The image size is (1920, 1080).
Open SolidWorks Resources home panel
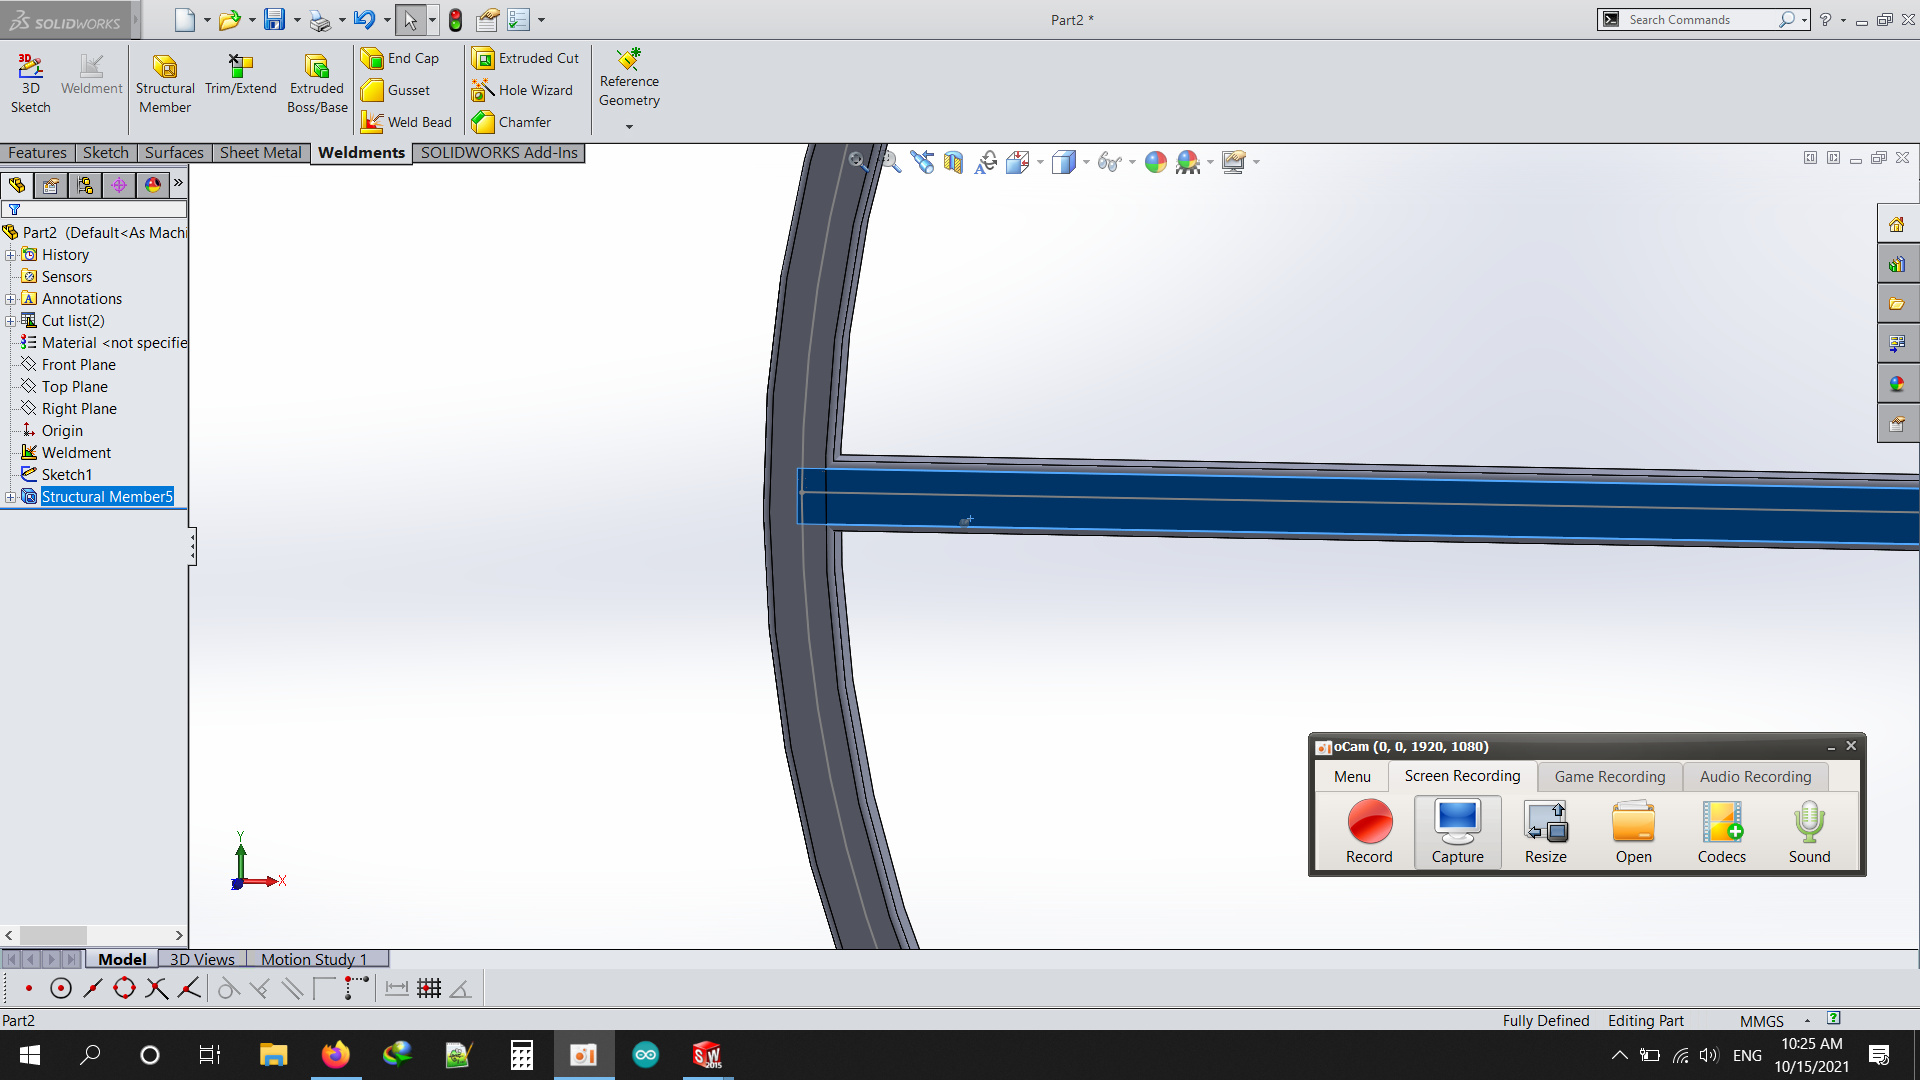(1897, 225)
